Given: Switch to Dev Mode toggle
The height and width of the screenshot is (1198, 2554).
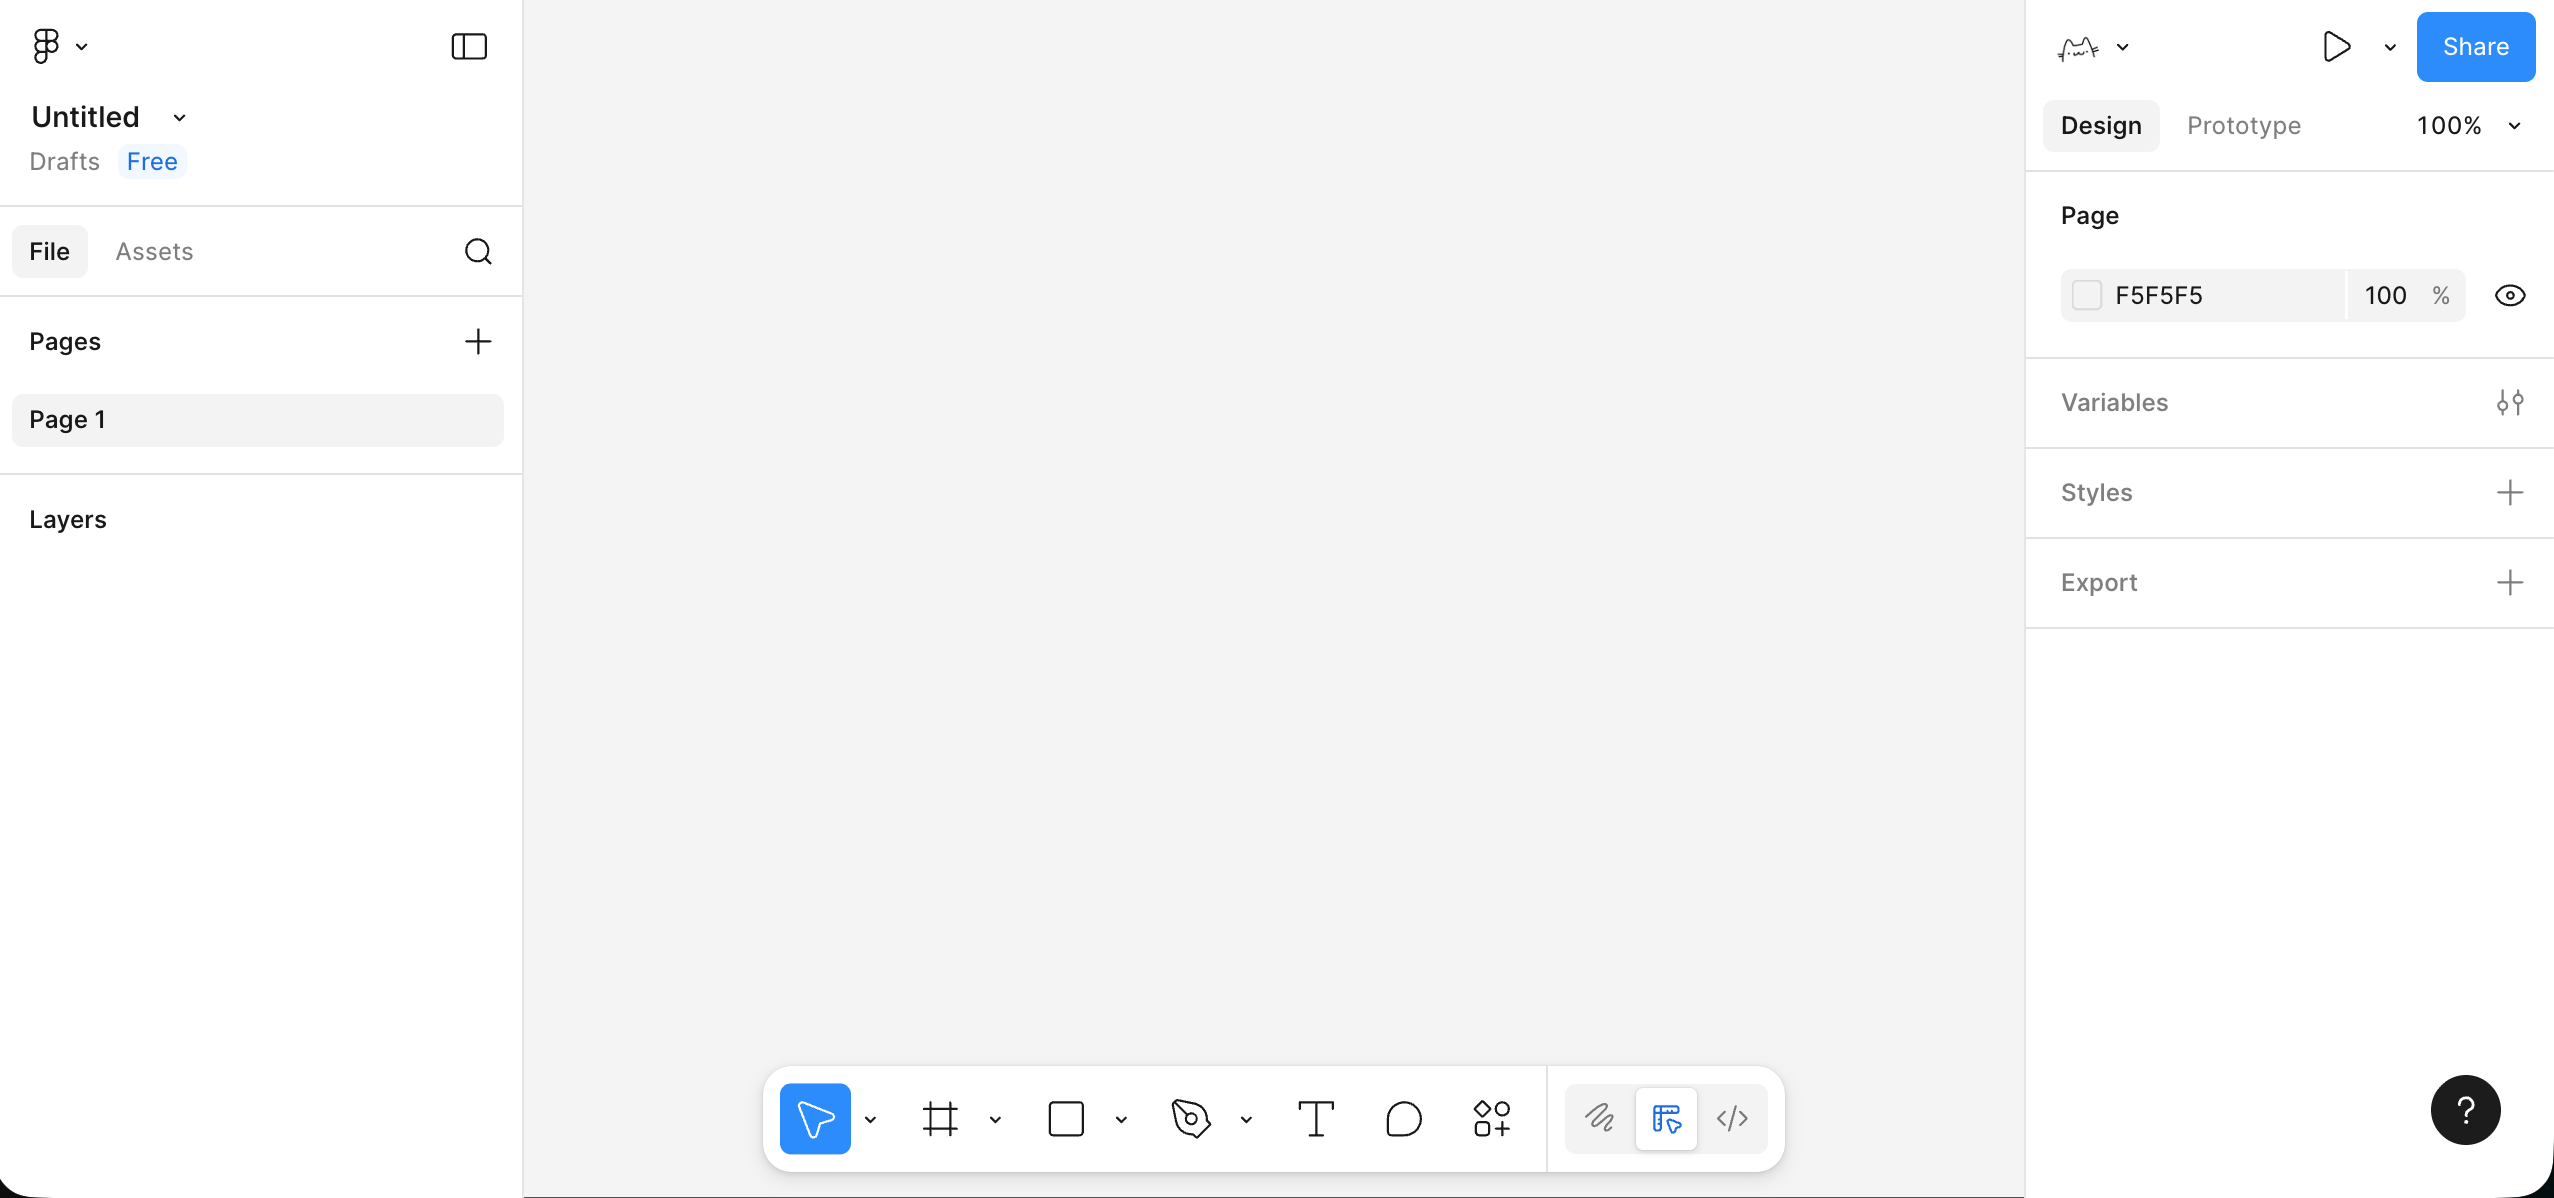Looking at the screenshot, I should tap(1732, 1119).
